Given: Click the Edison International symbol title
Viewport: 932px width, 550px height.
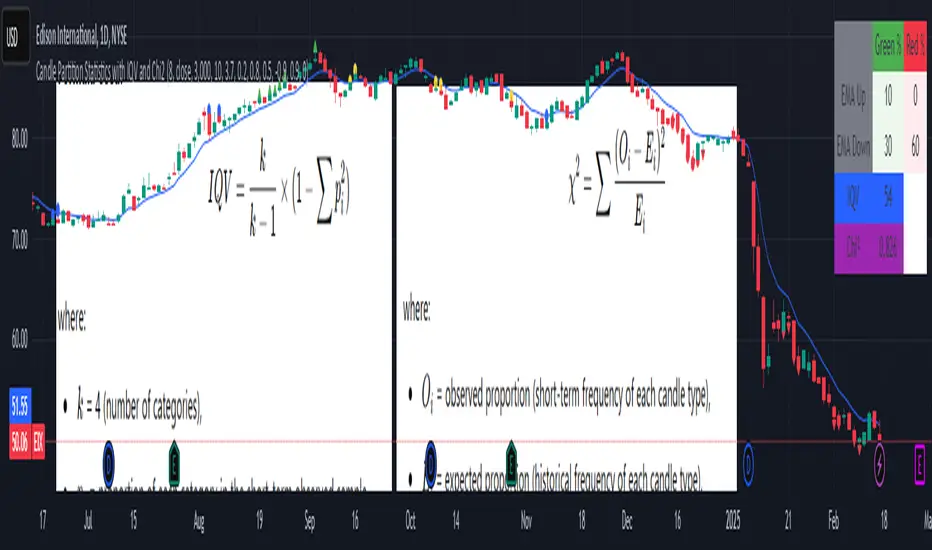Looking at the screenshot, I should [x=81, y=36].
